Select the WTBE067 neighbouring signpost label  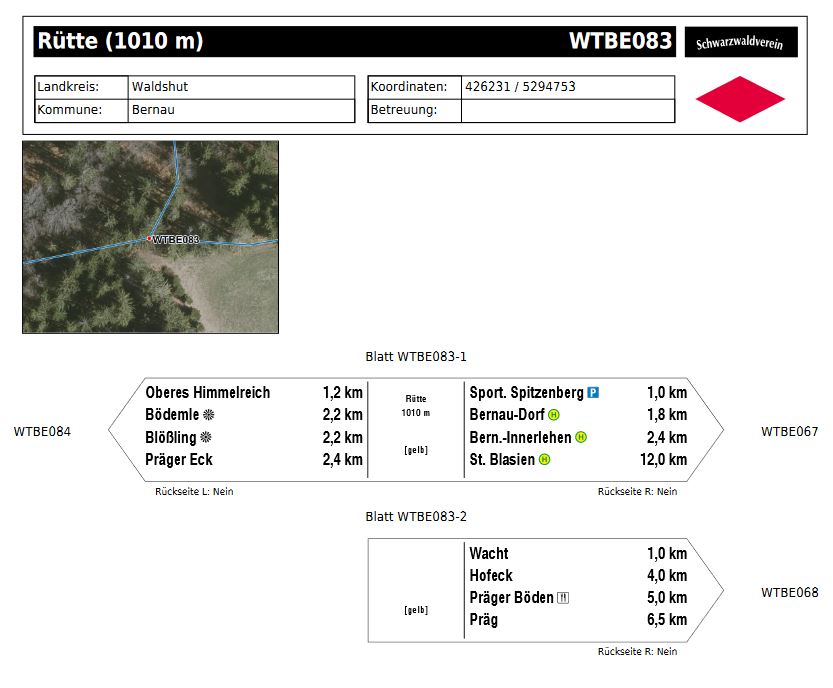click(789, 432)
